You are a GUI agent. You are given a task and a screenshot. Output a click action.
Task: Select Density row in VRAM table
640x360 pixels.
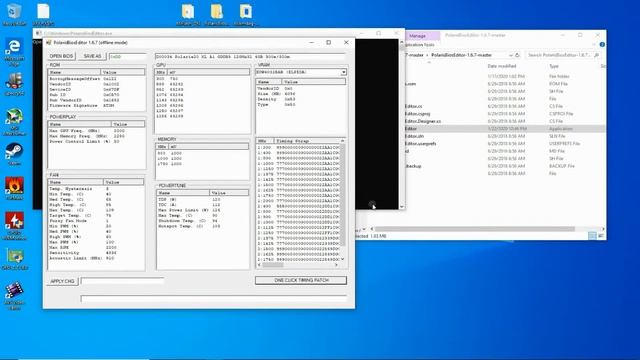click(x=301, y=99)
